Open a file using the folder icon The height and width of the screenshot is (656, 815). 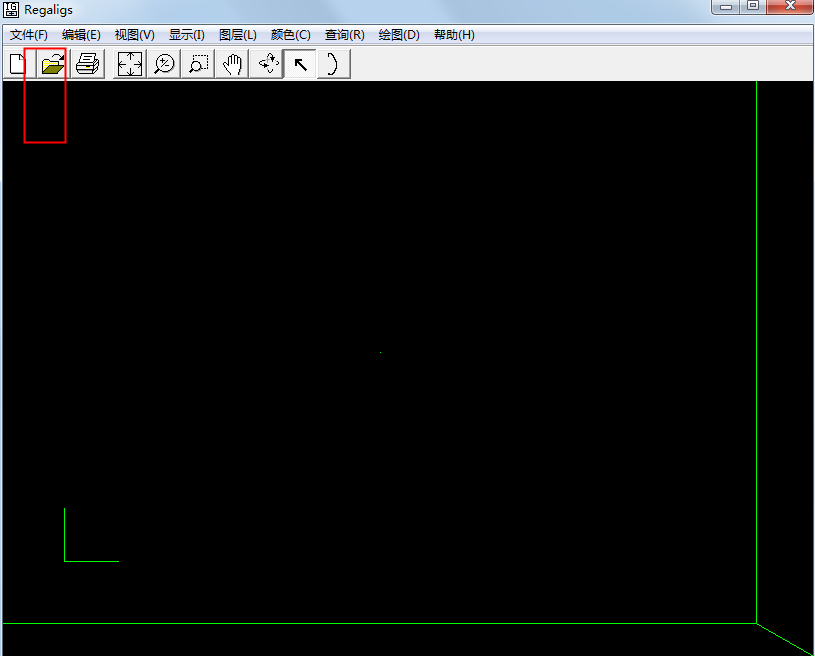click(x=52, y=64)
